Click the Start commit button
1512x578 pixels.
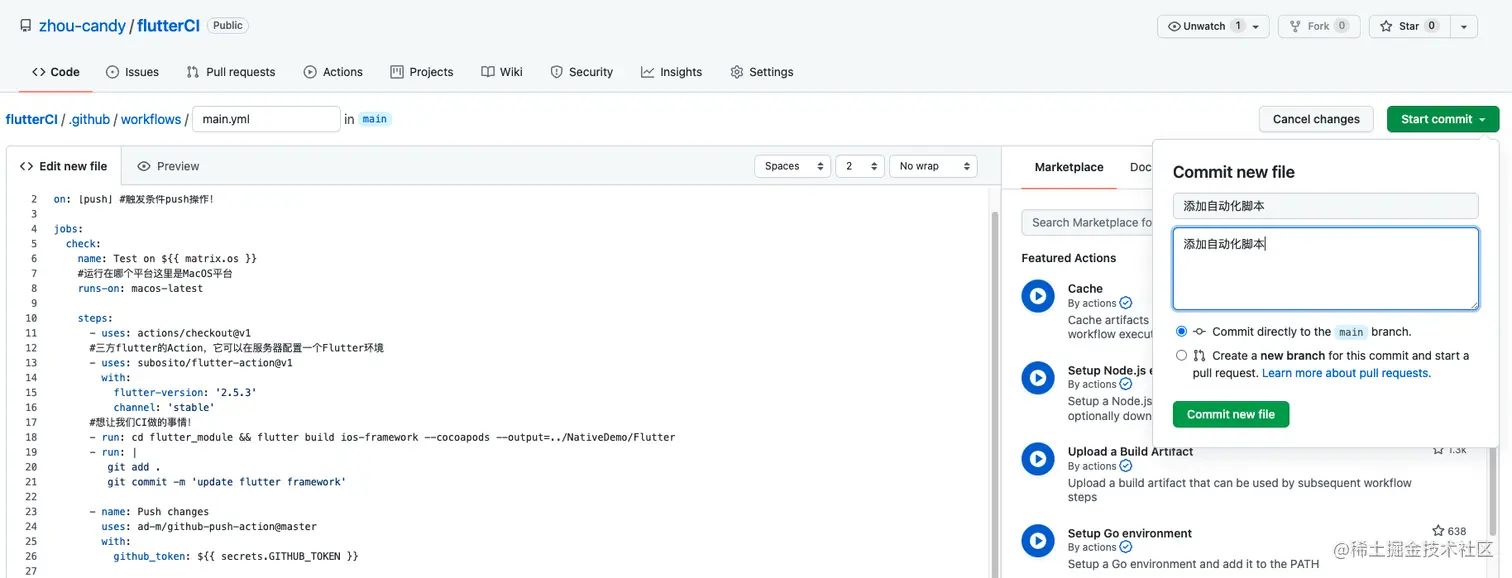coord(1443,119)
